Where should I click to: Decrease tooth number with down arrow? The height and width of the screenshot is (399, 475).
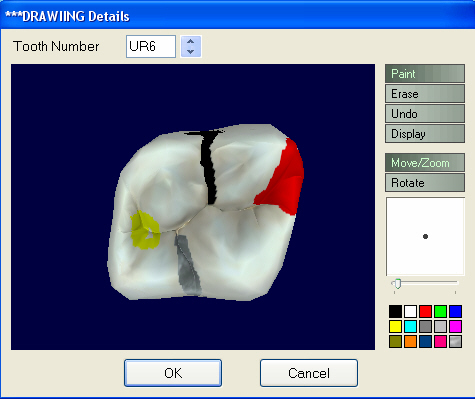coord(191,51)
